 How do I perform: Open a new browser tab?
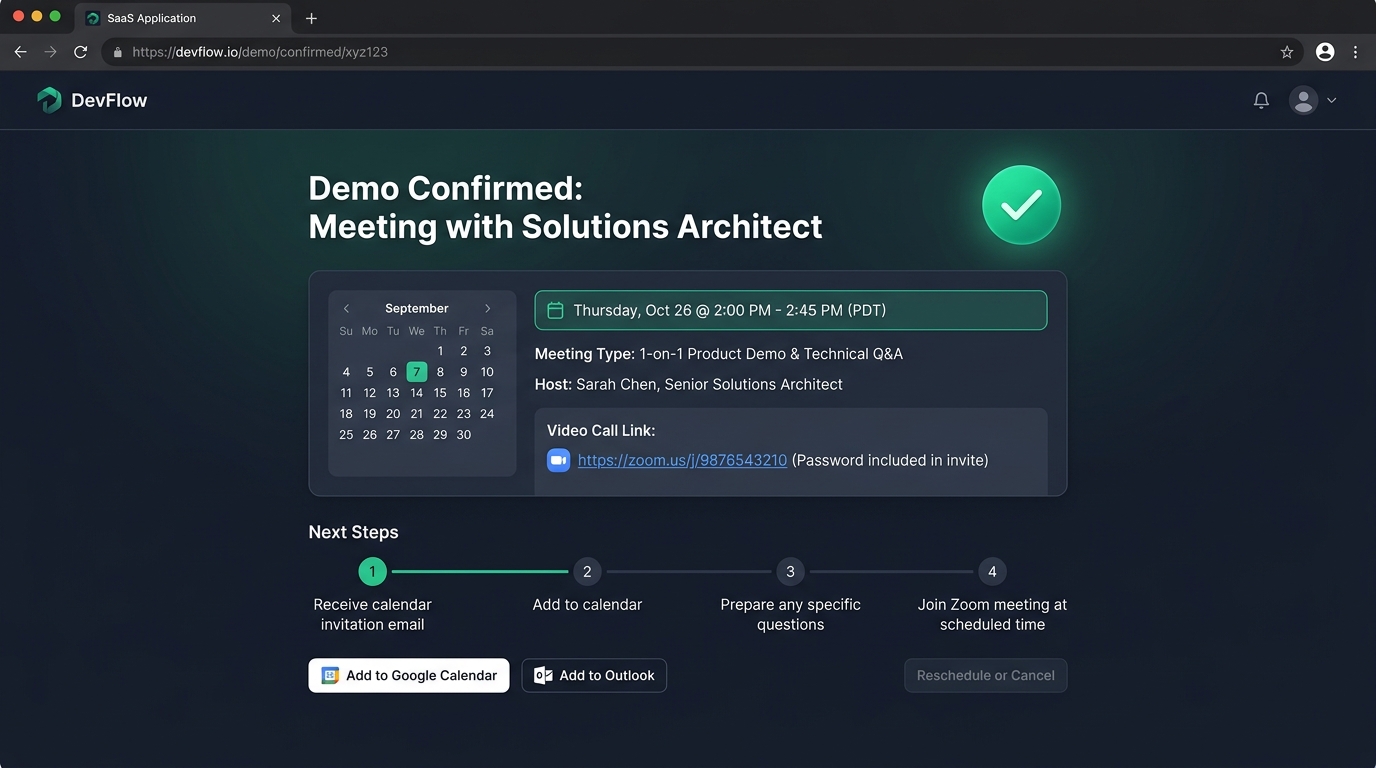coord(311,18)
